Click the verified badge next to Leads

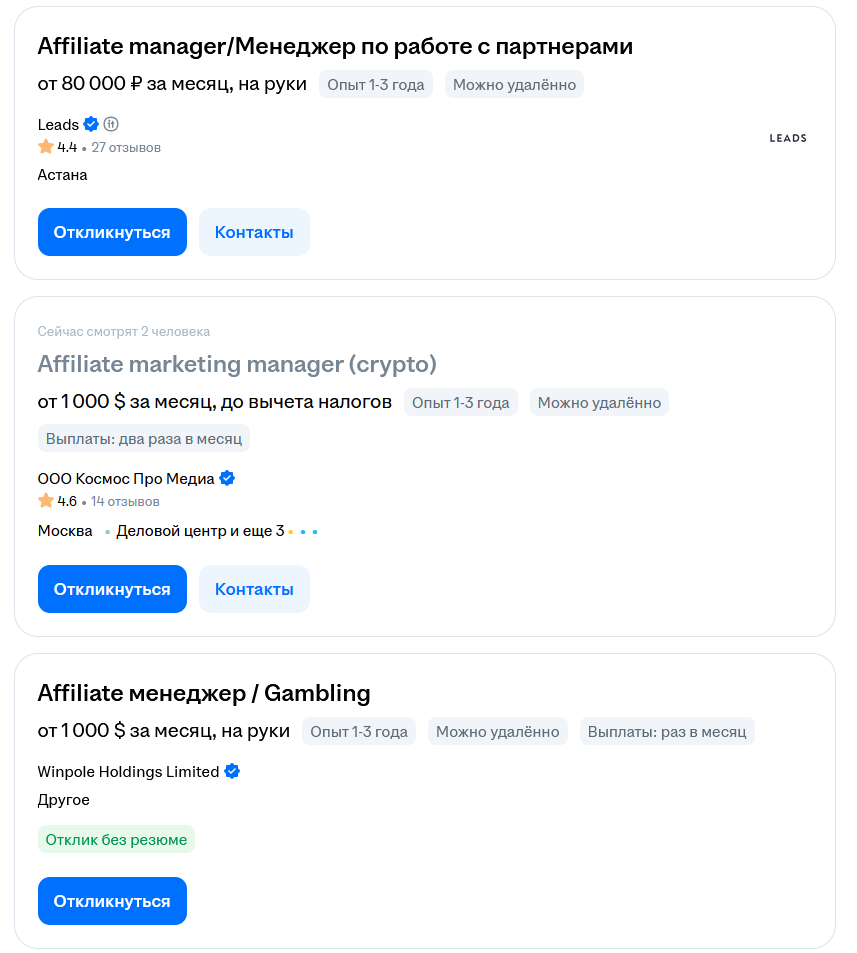[91, 124]
